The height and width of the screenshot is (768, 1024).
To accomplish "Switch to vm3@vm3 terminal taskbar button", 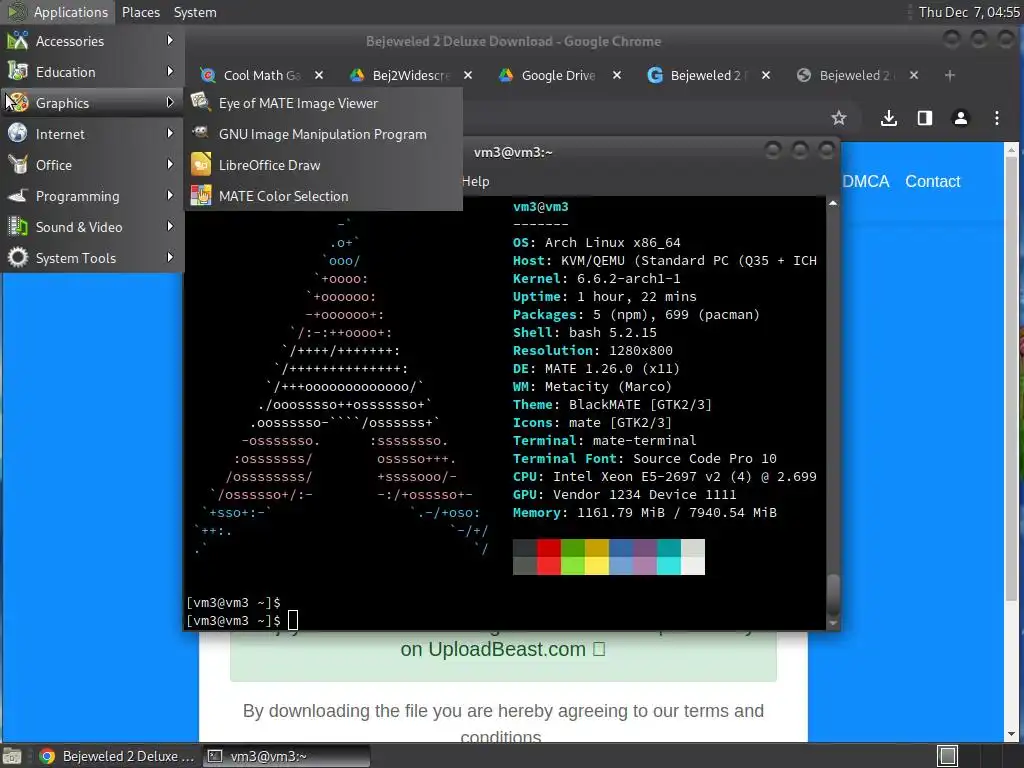I will [286, 756].
